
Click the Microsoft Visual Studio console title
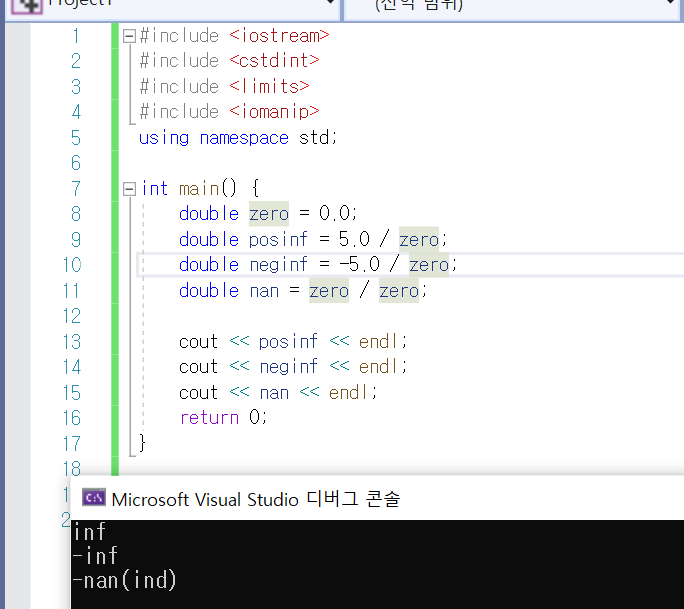click(256, 499)
